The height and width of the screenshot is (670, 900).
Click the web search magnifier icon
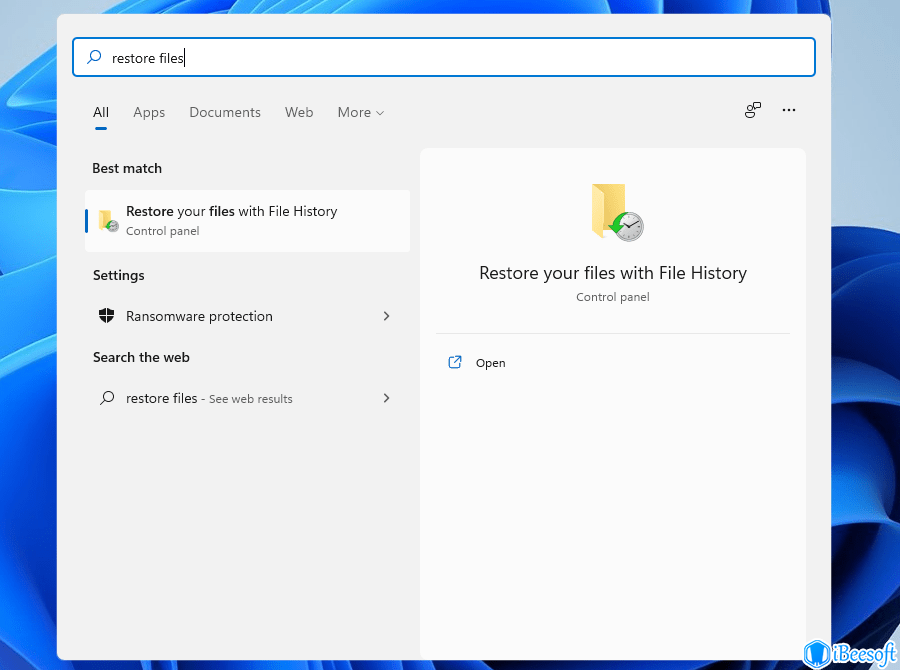[x=107, y=398]
